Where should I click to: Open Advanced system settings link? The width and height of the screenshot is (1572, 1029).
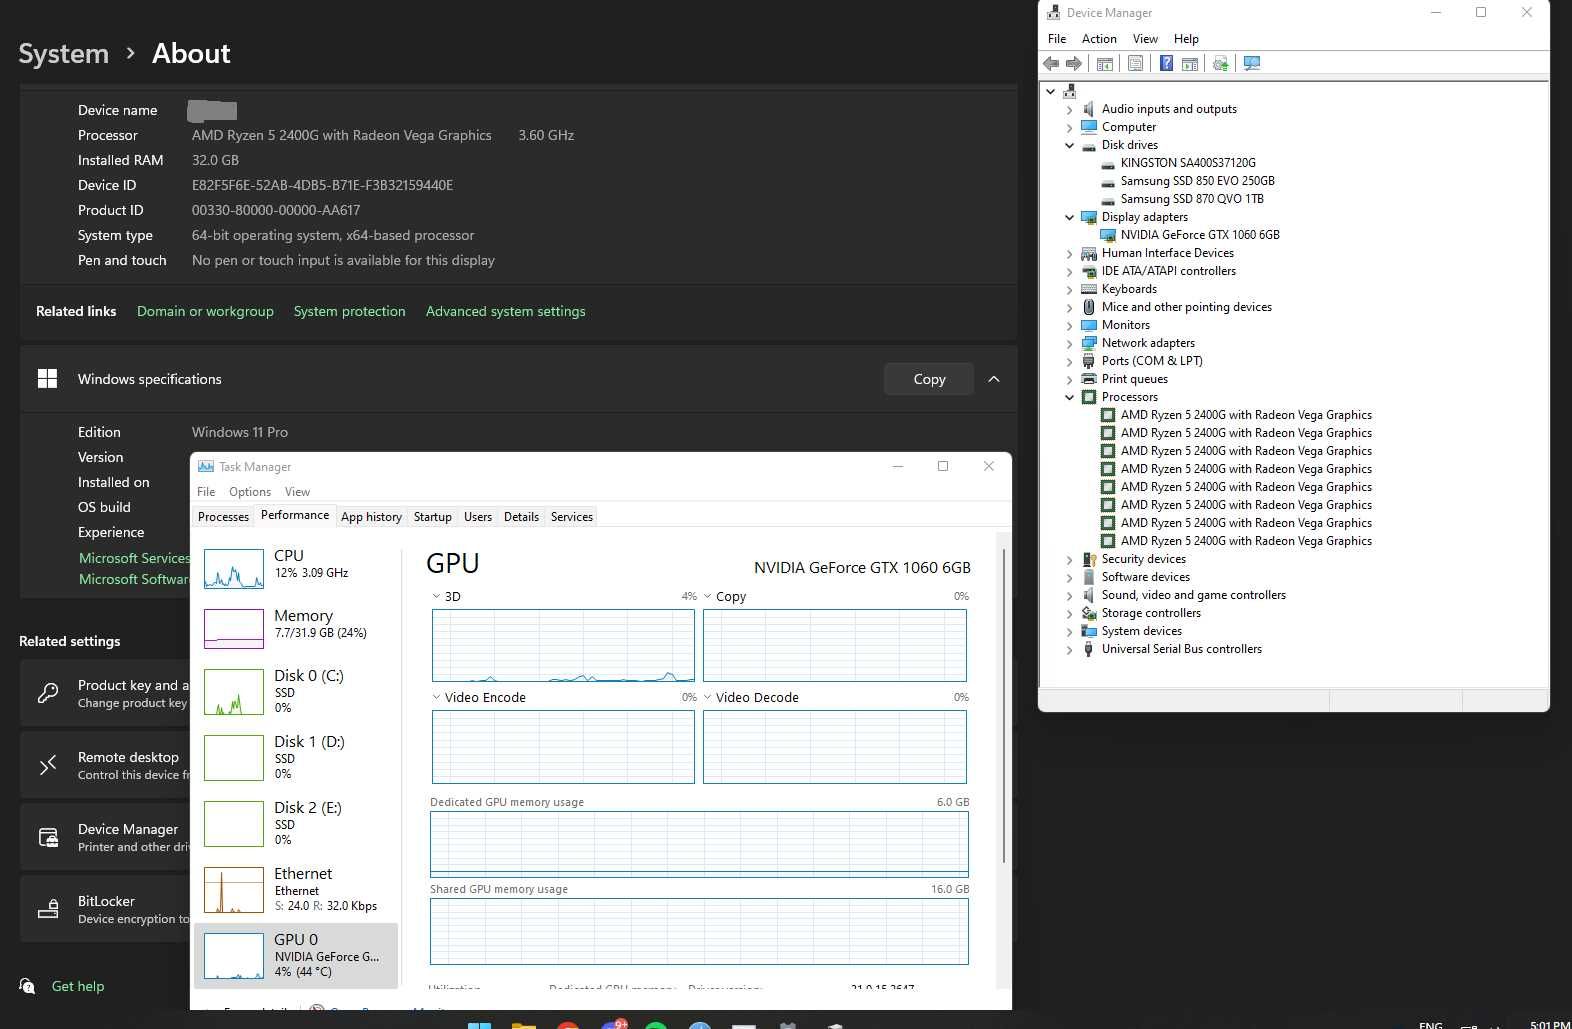[505, 311]
